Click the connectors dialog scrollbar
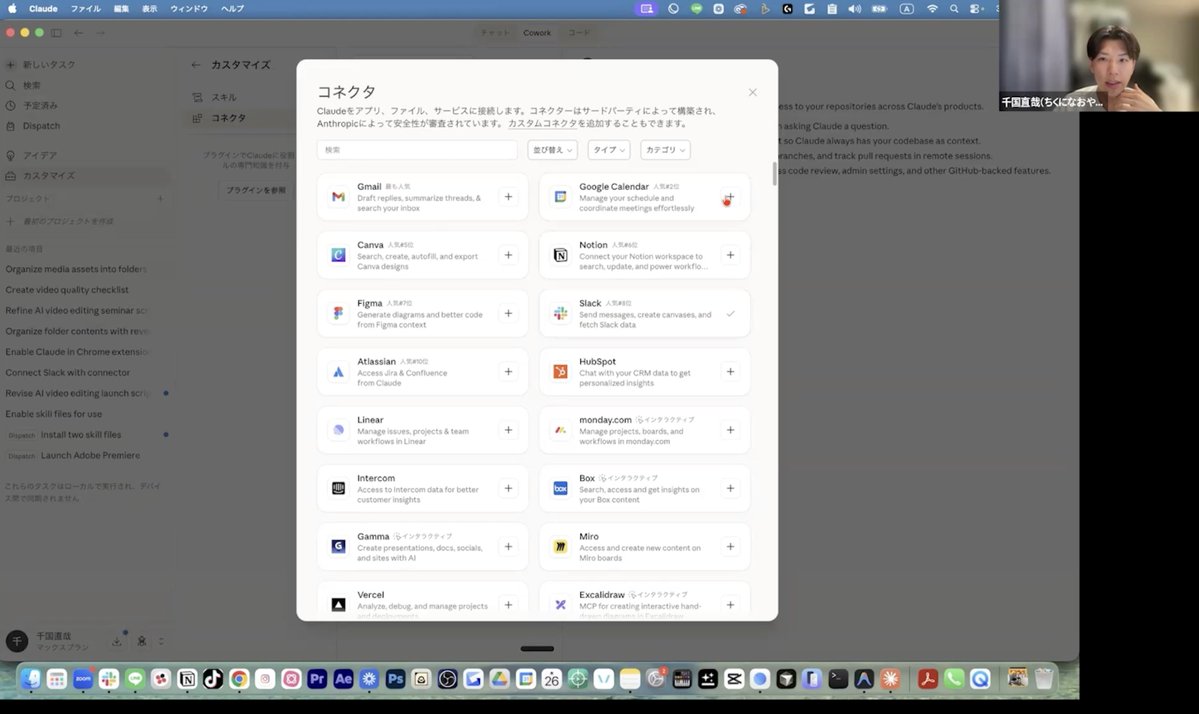 pyautogui.click(x=774, y=174)
